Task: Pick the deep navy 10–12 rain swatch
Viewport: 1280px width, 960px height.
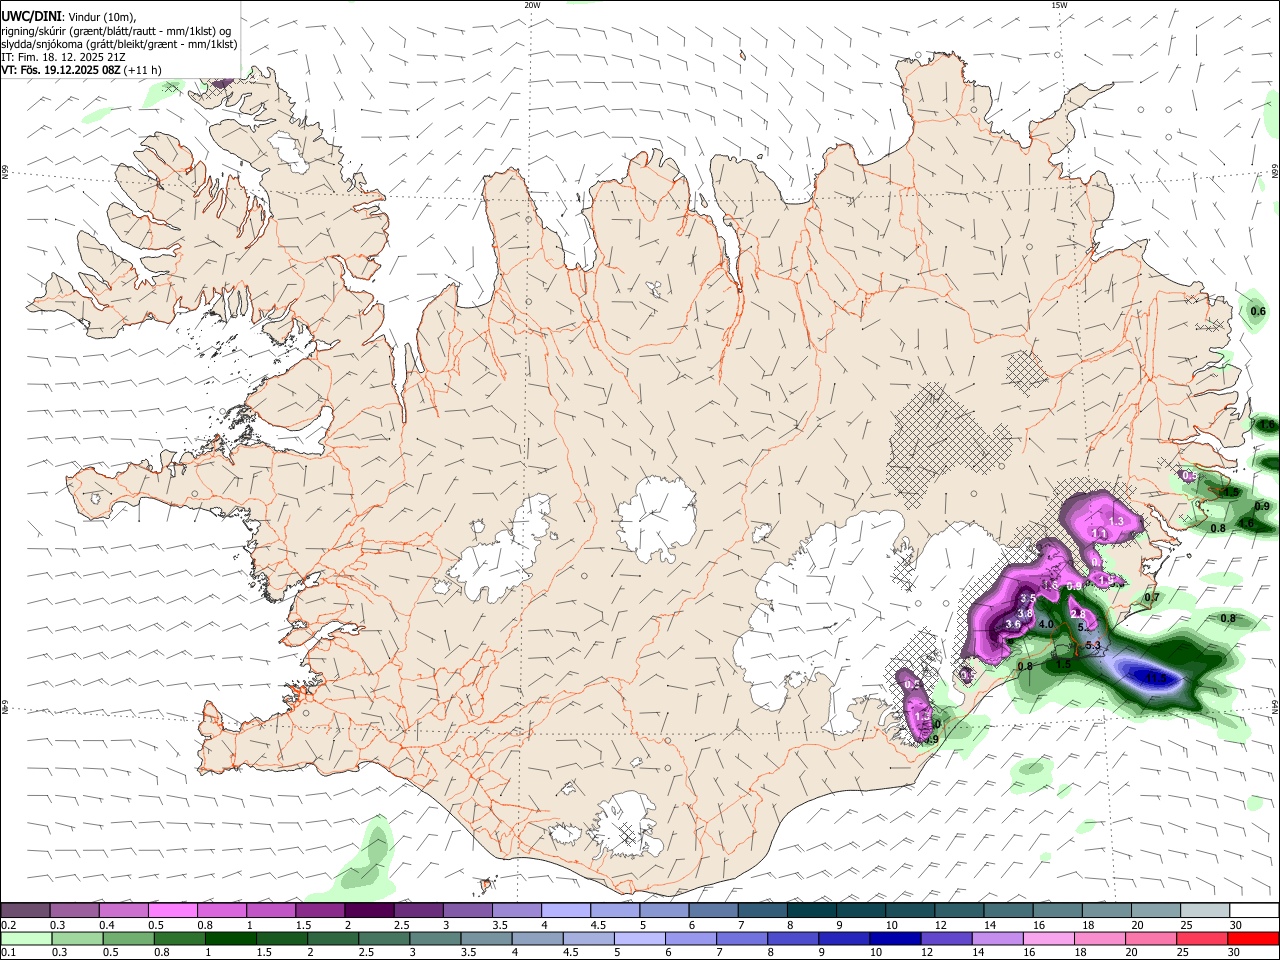Action: [893, 939]
